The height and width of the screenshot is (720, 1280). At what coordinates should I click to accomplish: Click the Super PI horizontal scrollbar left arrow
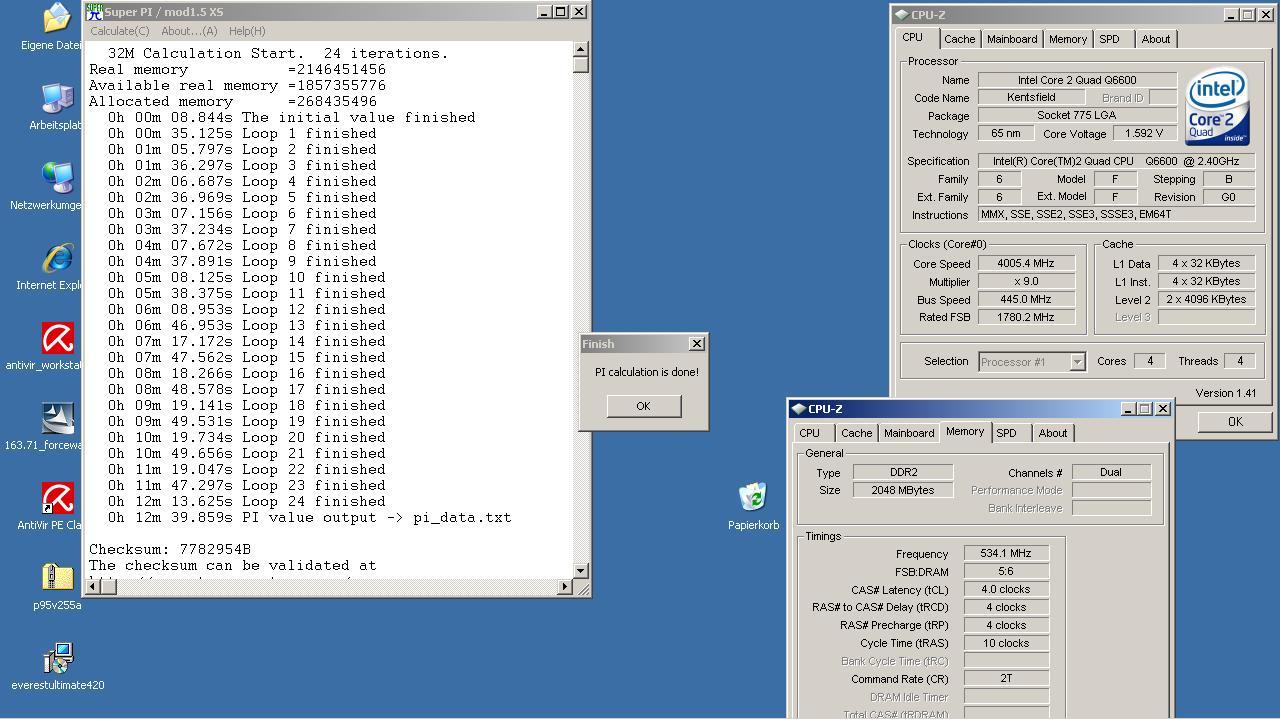pos(94,586)
